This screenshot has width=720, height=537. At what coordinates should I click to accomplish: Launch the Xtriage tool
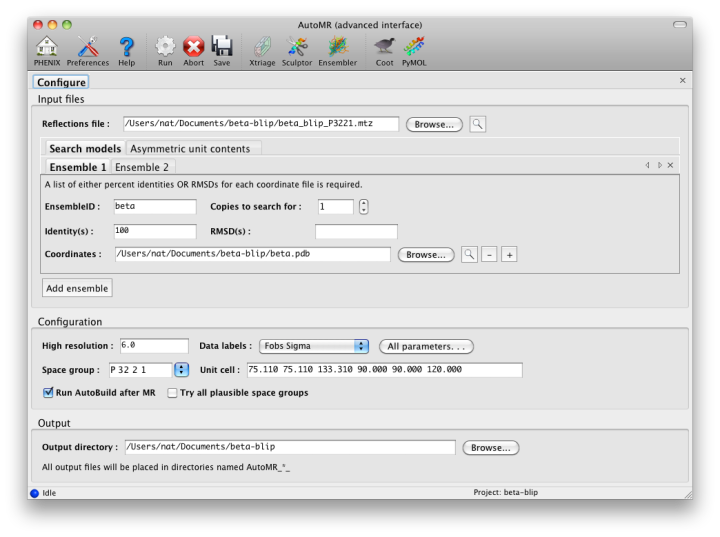pos(261,47)
